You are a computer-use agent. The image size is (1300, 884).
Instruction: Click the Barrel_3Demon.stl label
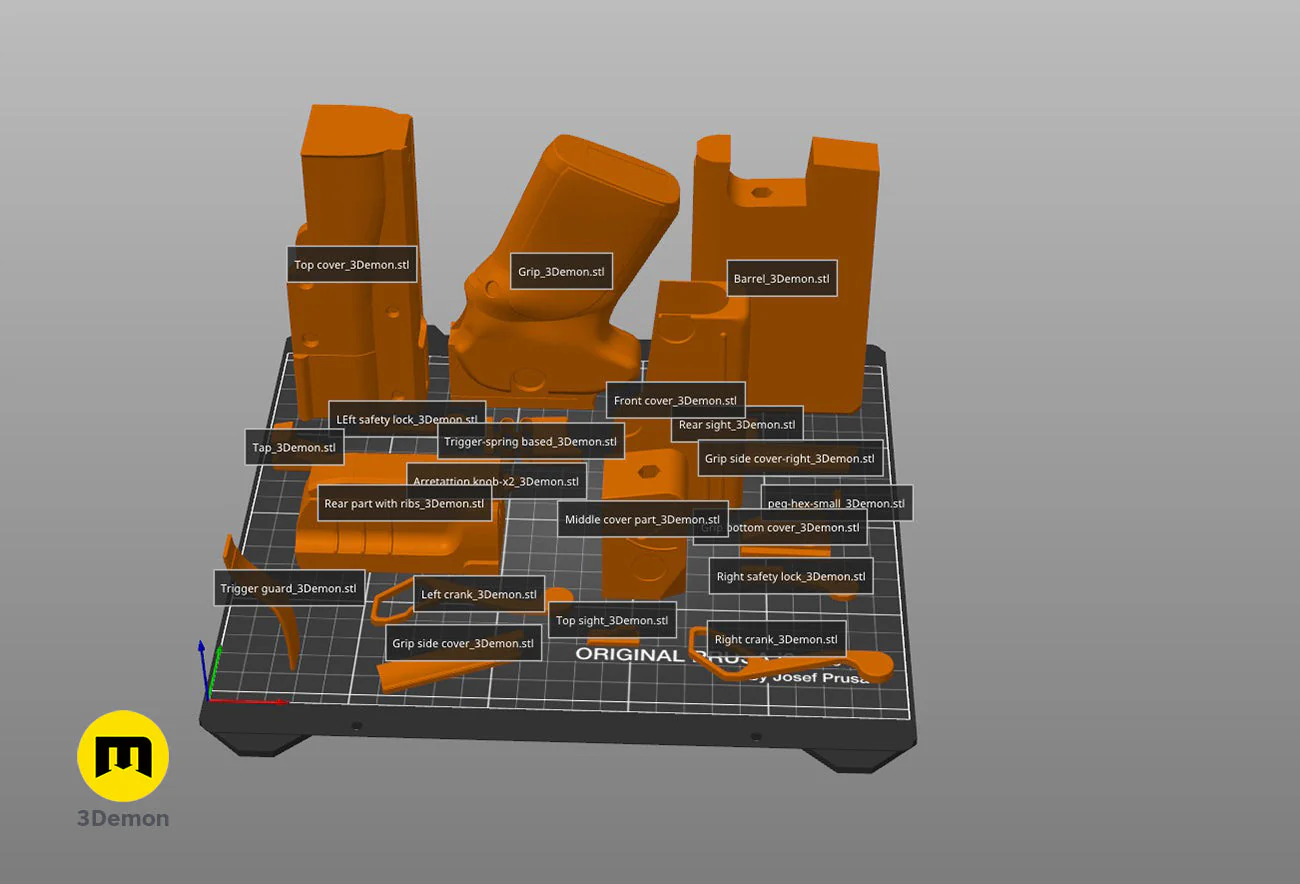pos(781,278)
